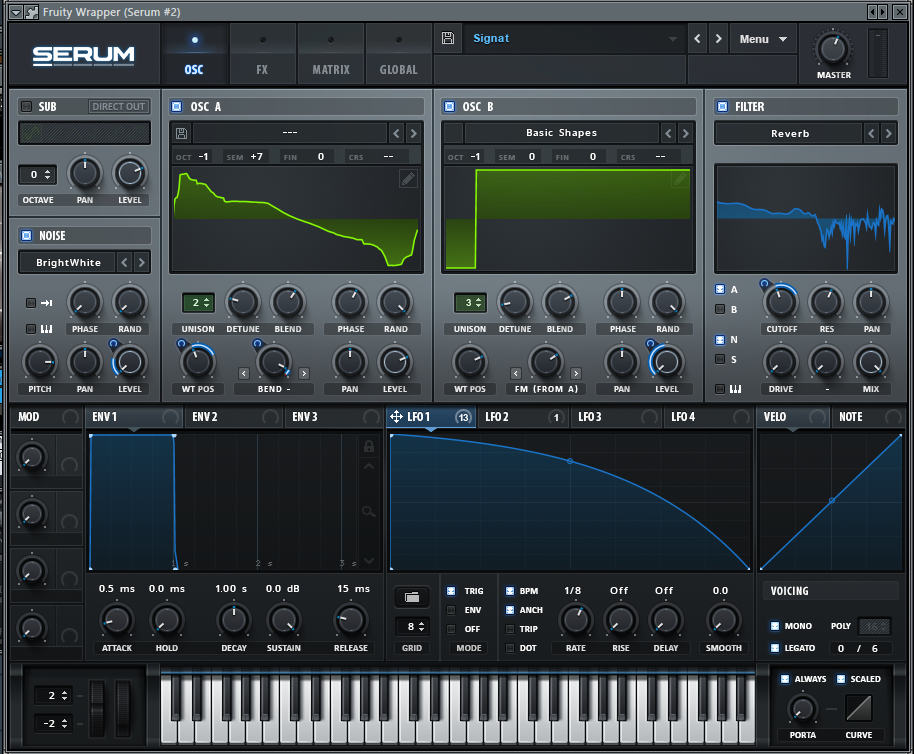Toggle LFO TRIG mode checkbox
Screen dimensions: 914x754
[451, 591]
